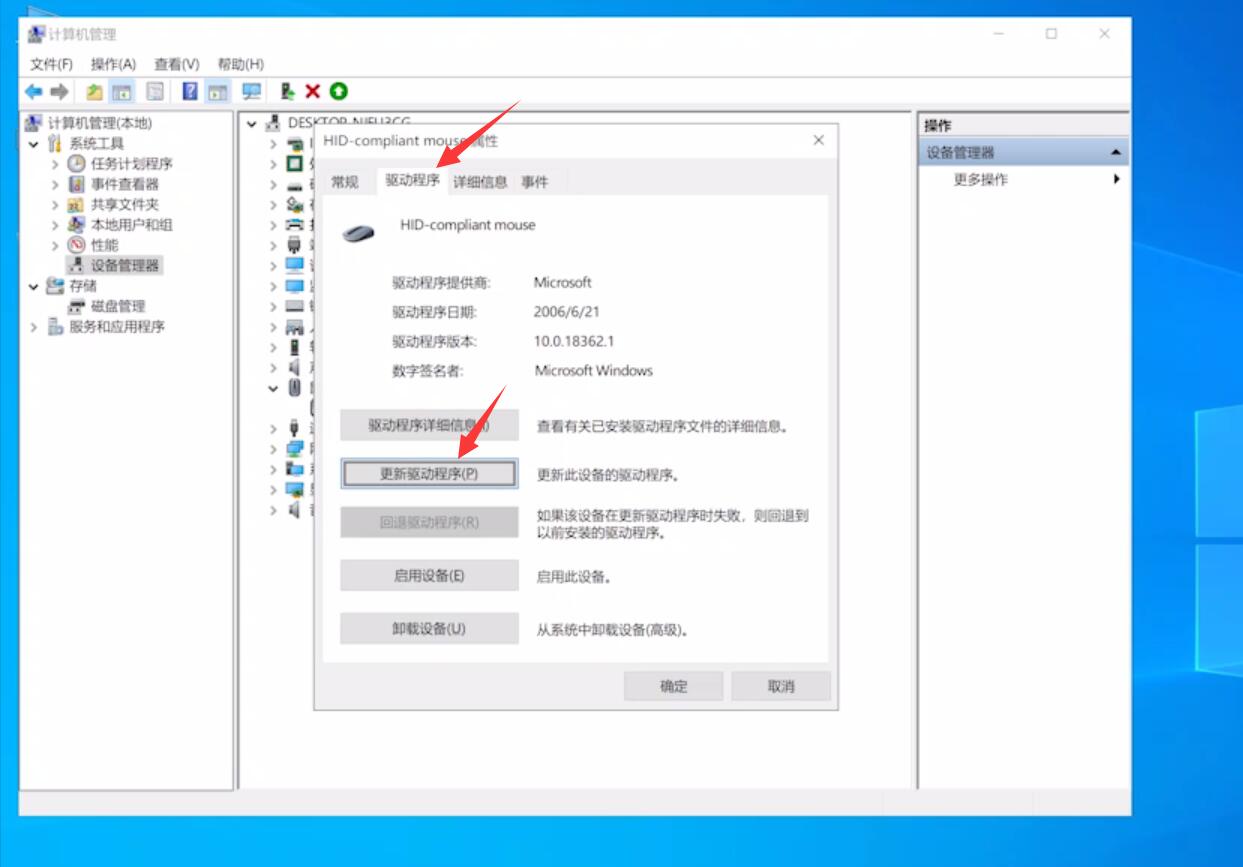Expand the 服务和应用程序 tree node

[x=34, y=327]
